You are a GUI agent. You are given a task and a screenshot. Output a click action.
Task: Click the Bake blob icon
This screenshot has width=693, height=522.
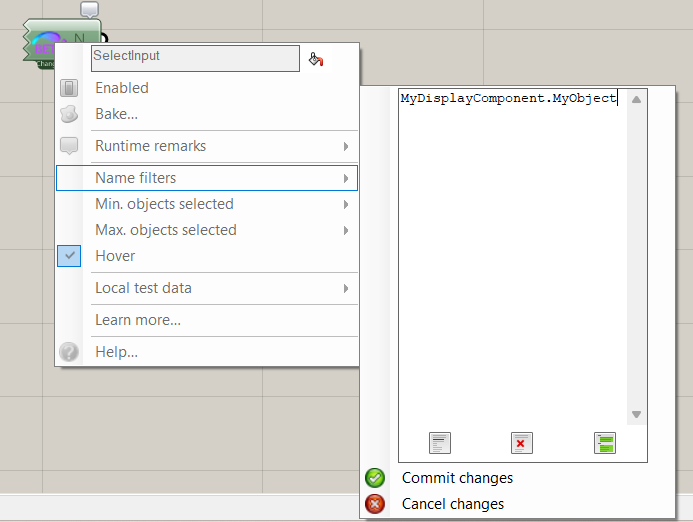(x=69, y=114)
